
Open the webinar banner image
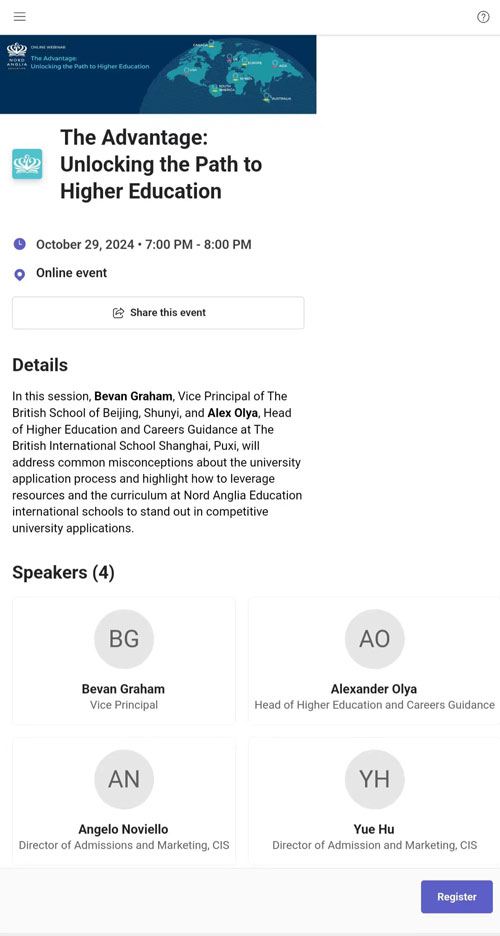158,74
